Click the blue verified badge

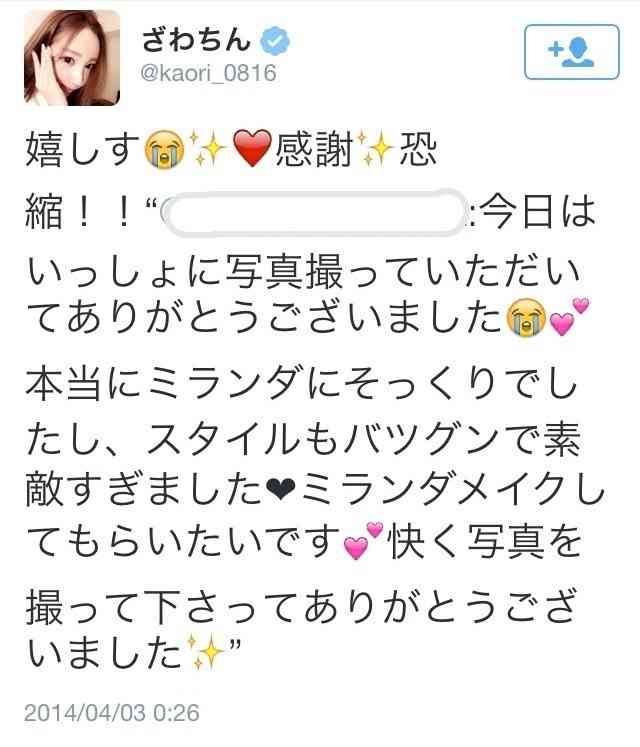point(274,41)
